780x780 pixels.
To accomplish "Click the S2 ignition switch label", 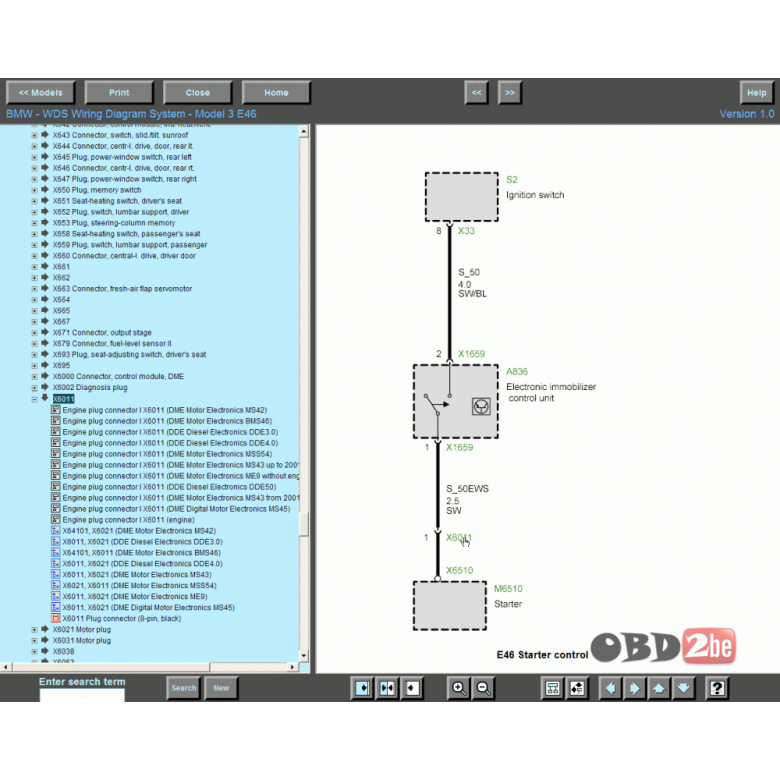I will click(512, 180).
